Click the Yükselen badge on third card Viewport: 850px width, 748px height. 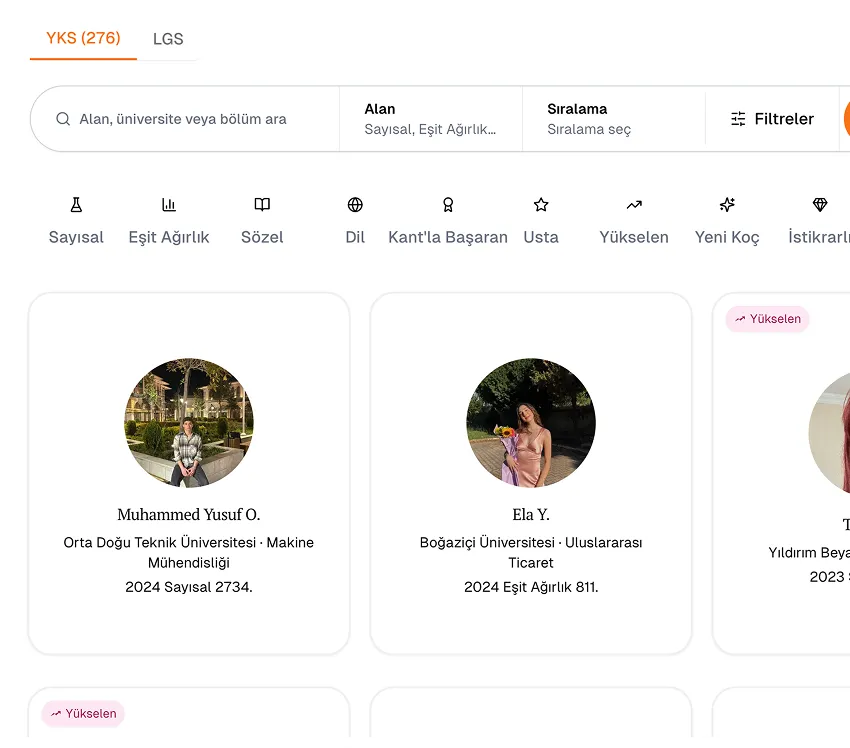[x=767, y=319]
